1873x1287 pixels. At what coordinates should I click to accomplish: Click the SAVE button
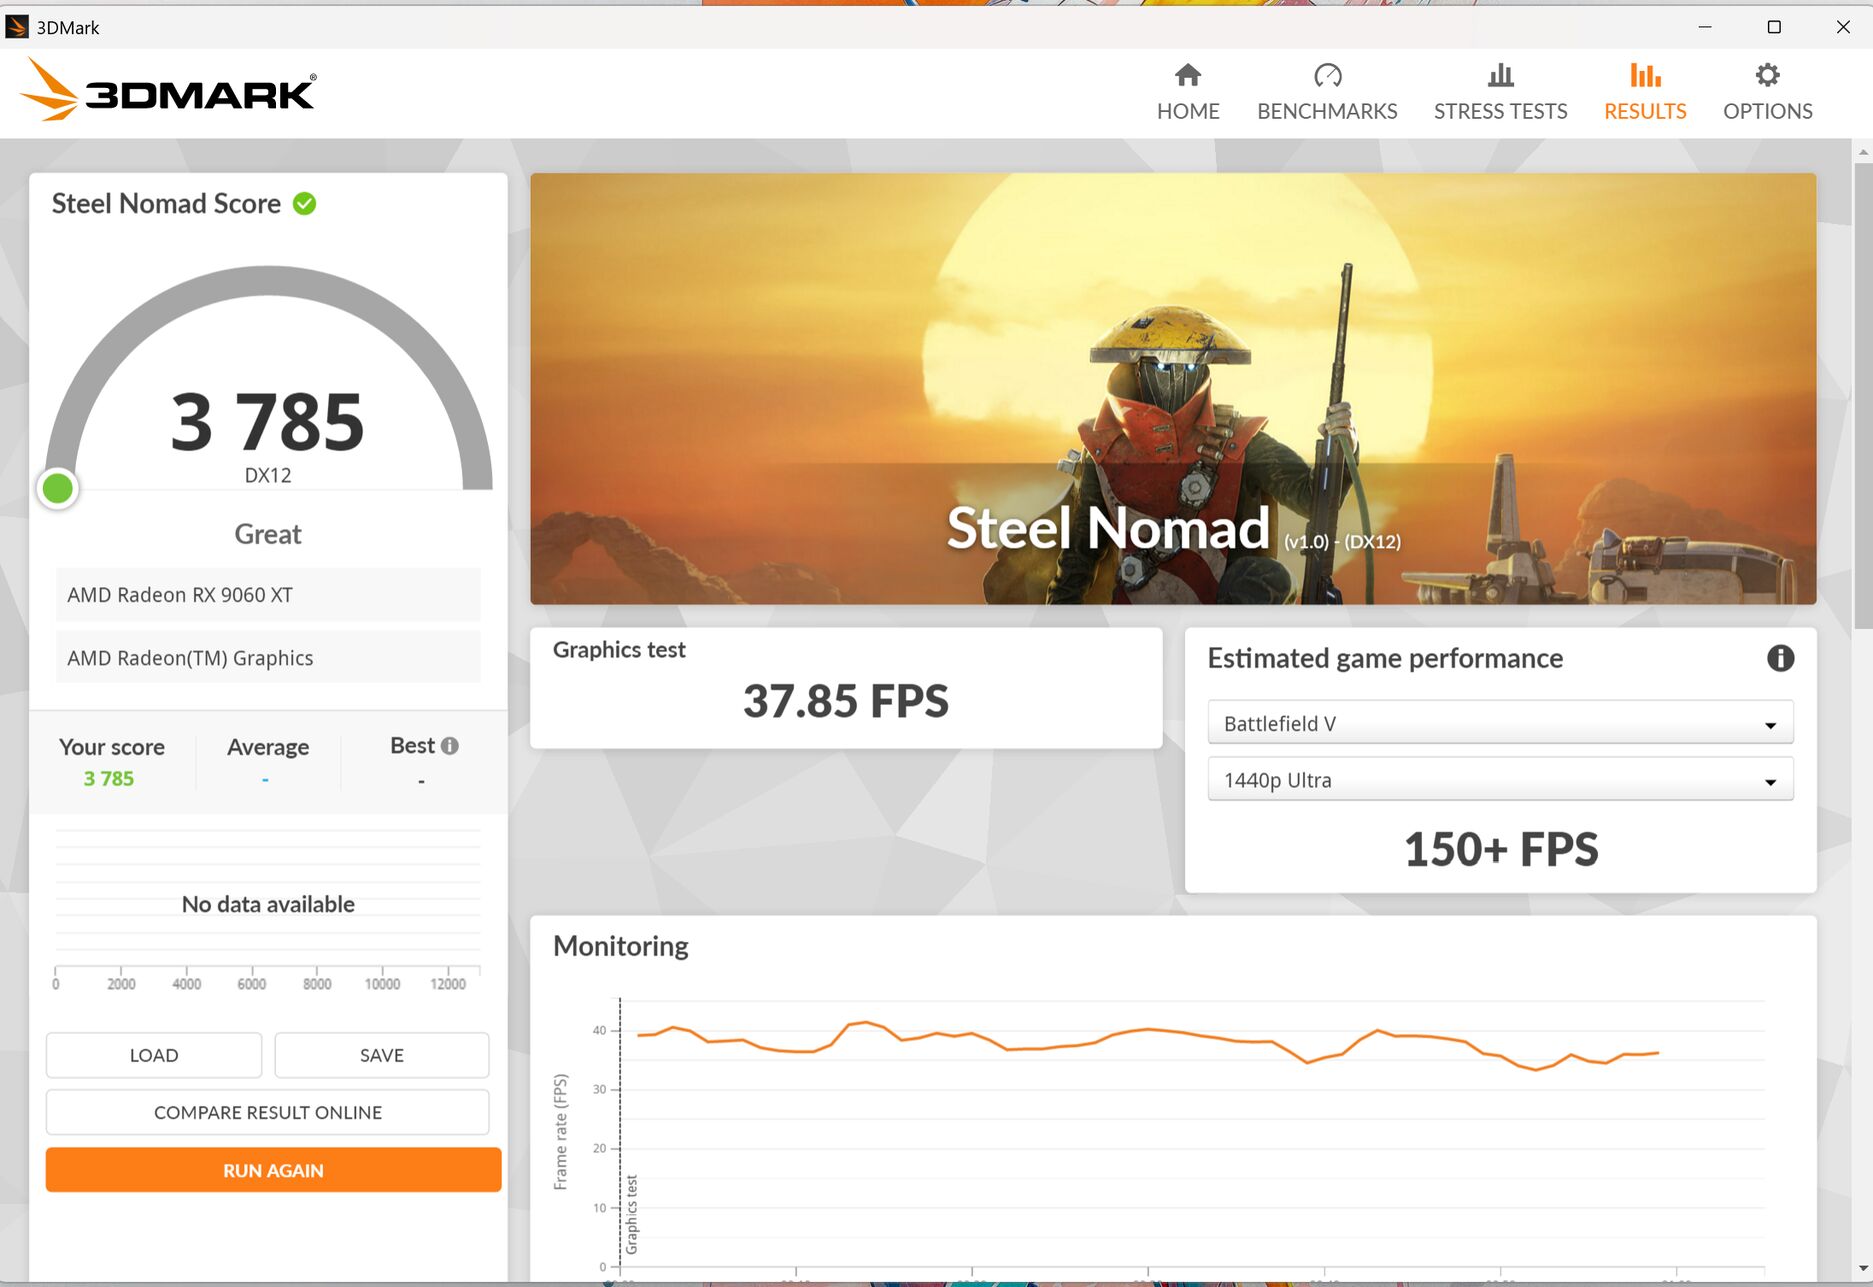coord(382,1055)
